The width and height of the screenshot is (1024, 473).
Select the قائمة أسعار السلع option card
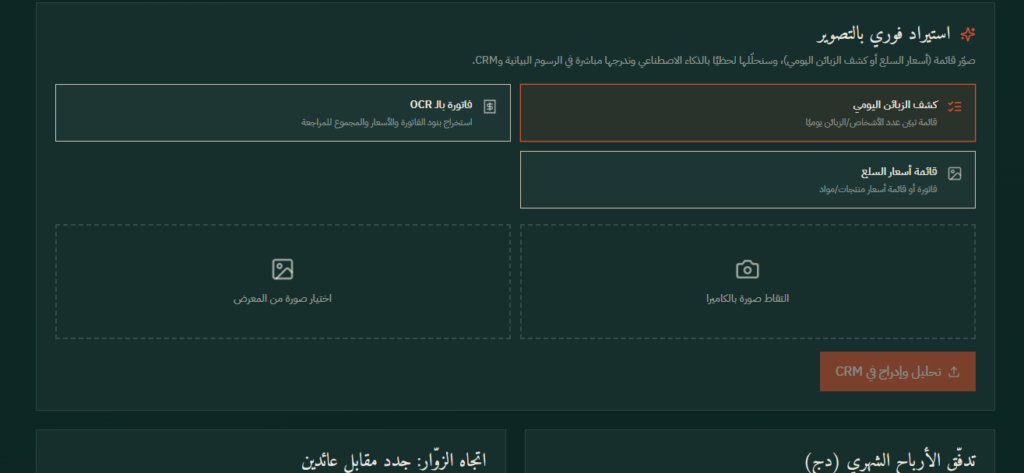pyautogui.click(x=748, y=180)
